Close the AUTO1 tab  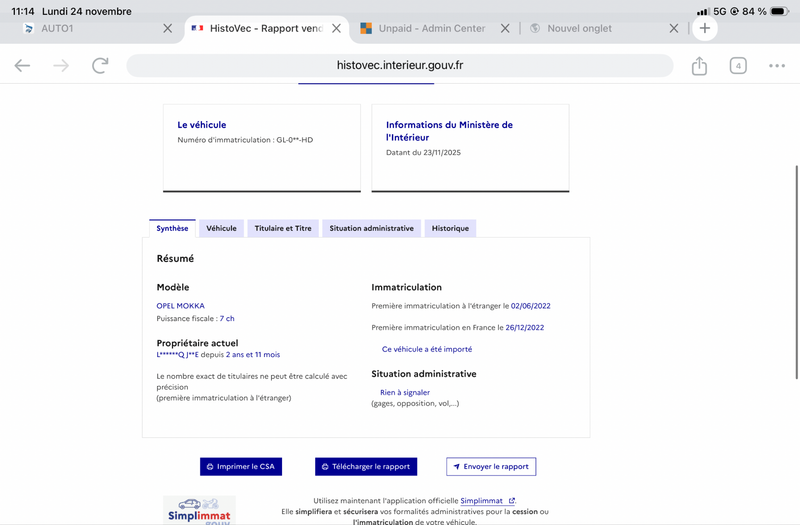pos(168,29)
